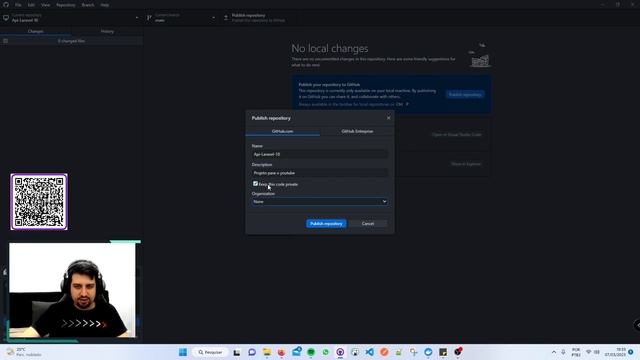The height and width of the screenshot is (360, 640).
Task: Toggle the select-all changed files checkbox
Action: click(5, 41)
